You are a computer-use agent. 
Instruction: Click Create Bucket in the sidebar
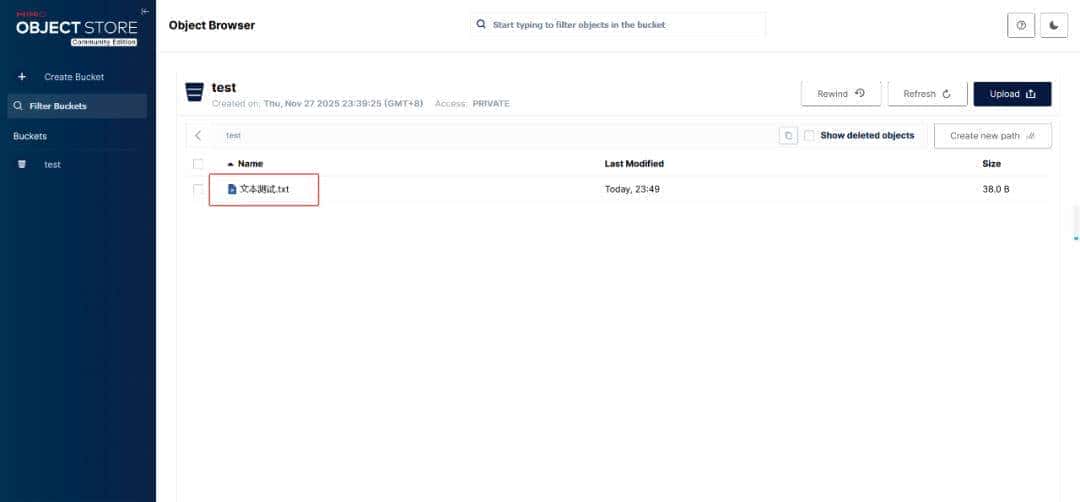tap(74, 77)
